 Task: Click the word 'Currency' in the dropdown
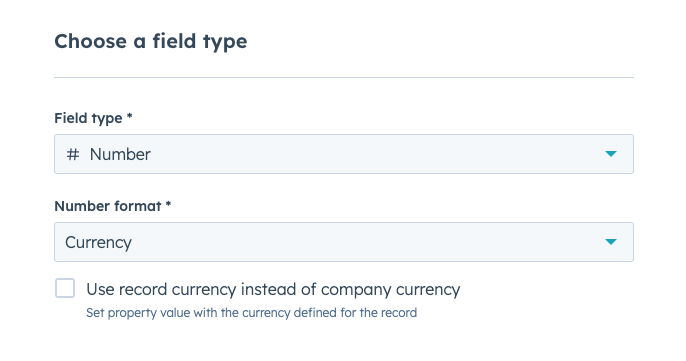point(98,242)
